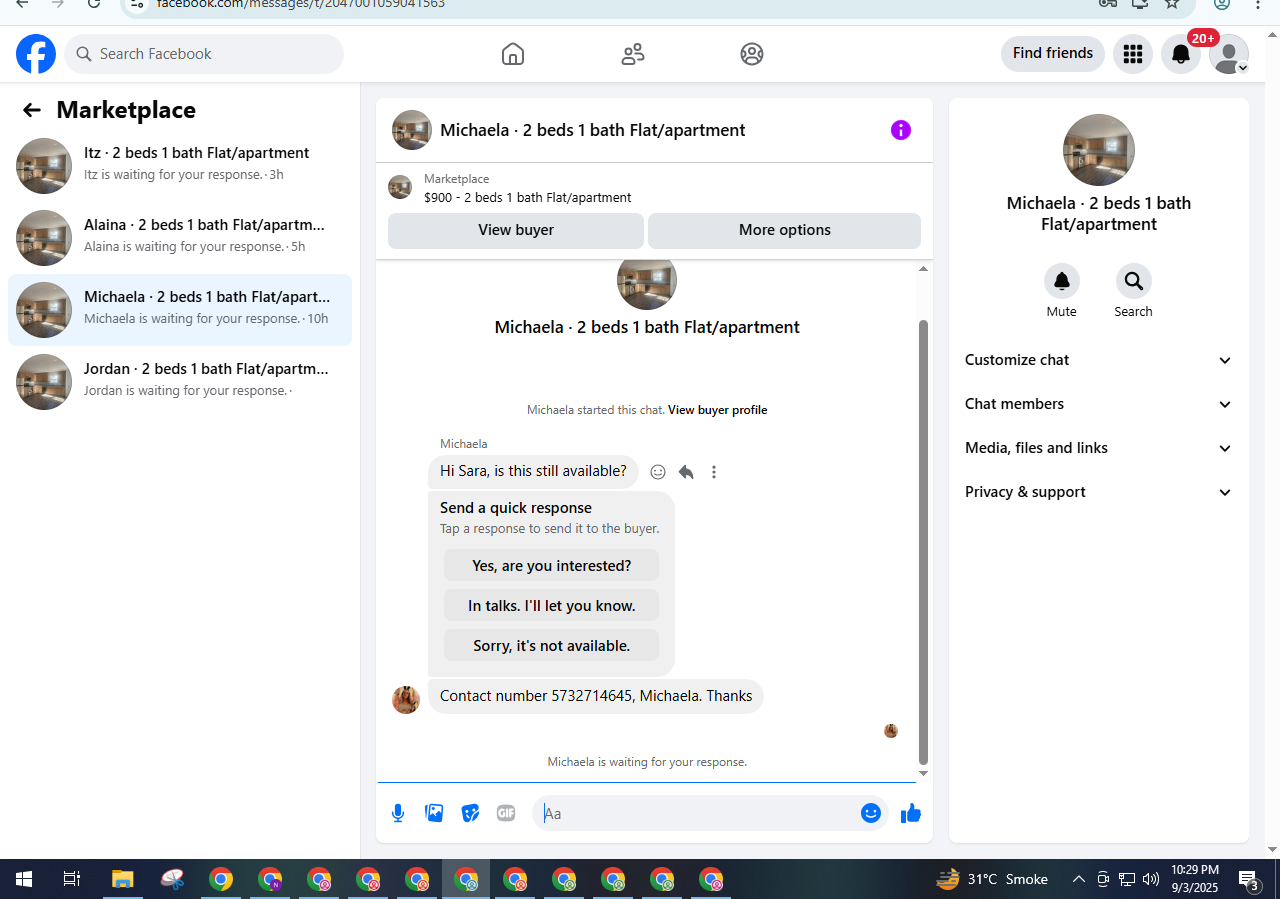Open the Groups icon in the top navigation

coord(752,54)
